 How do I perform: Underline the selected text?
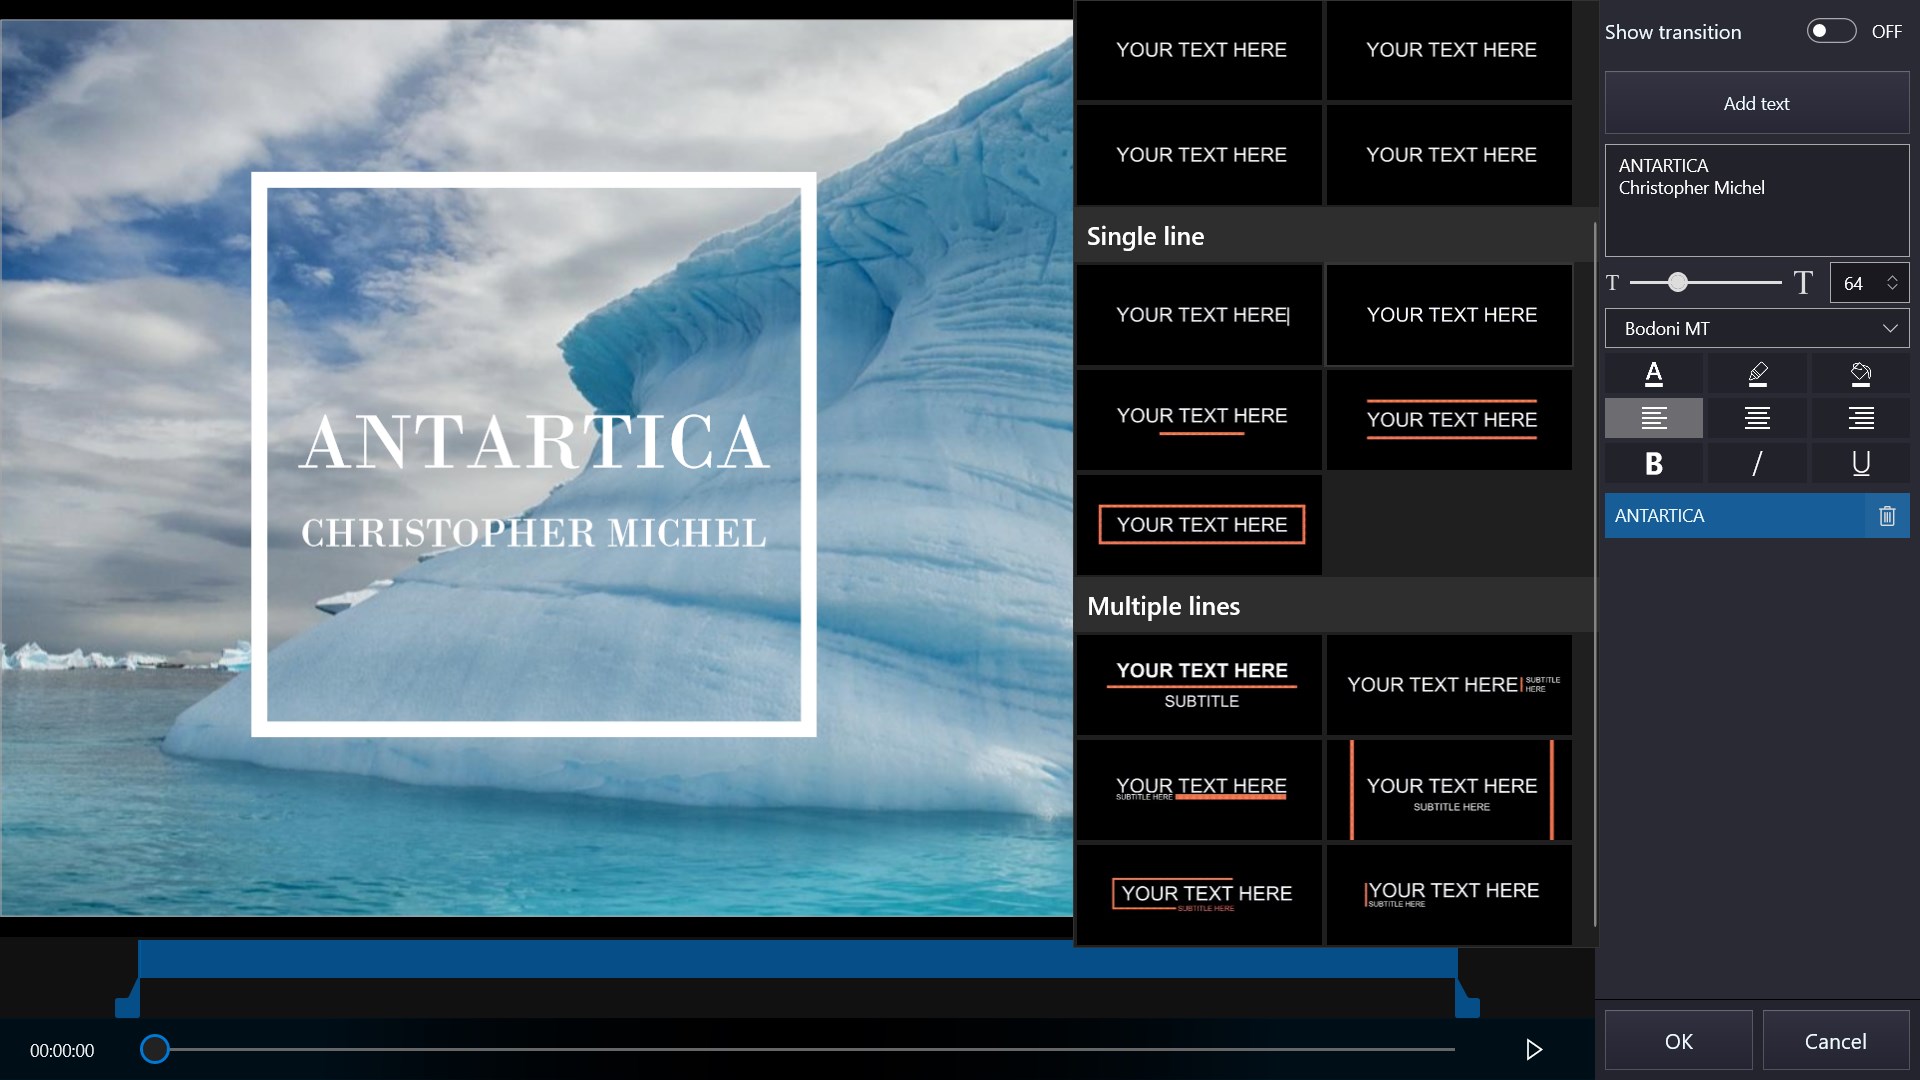(1860, 463)
